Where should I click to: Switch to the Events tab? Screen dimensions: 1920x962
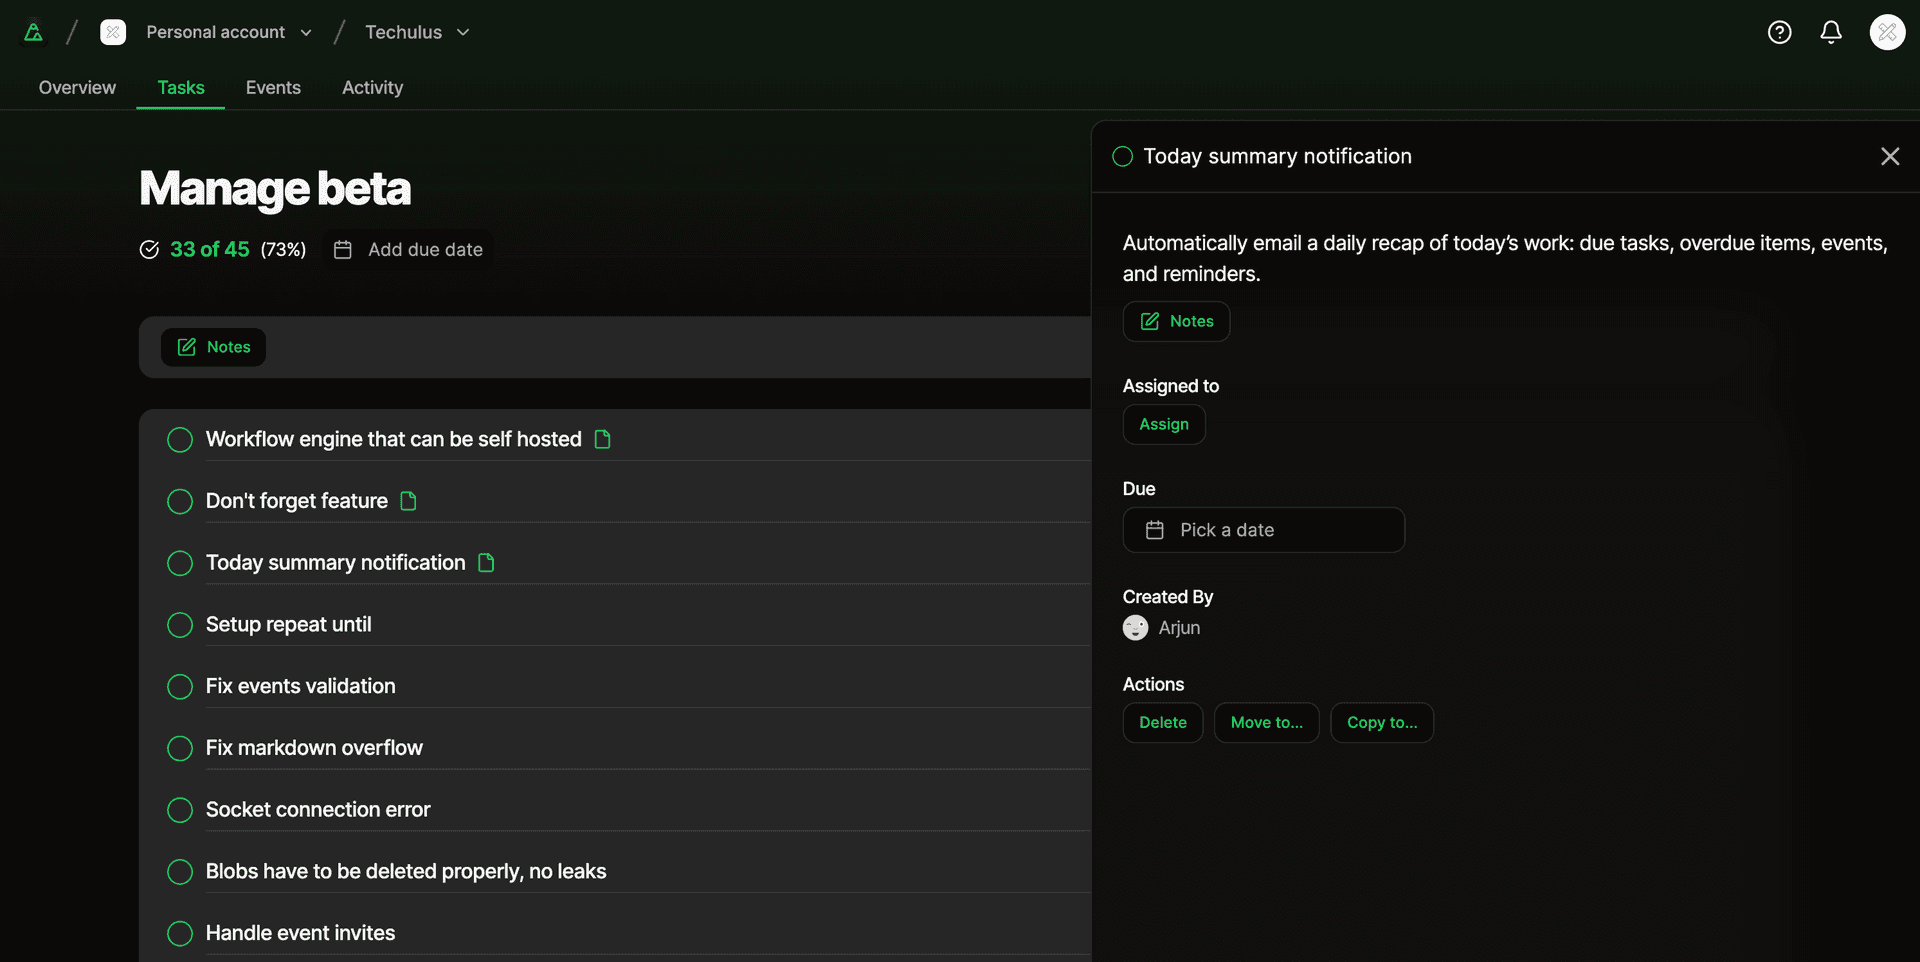coord(272,88)
